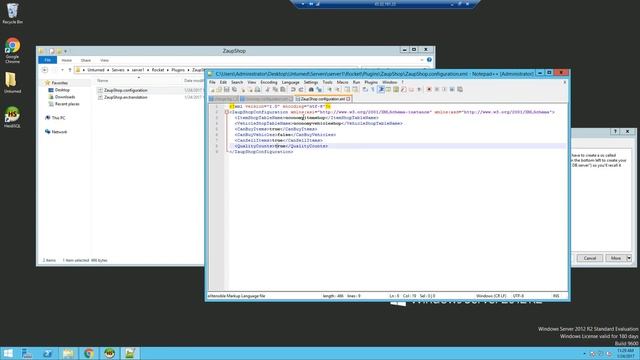This screenshot has width=640, height=360.
Task: Open Find with the binoculars icon
Action: (311, 89)
